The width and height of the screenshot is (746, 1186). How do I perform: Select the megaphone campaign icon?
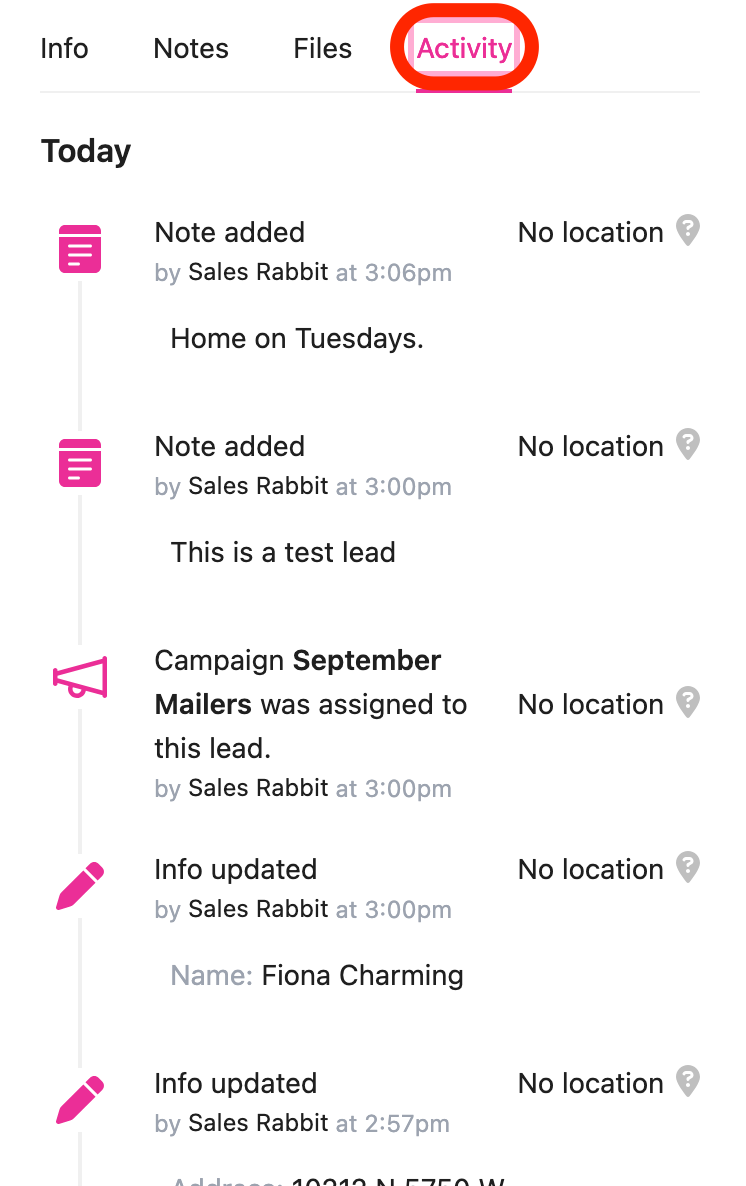[x=80, y=676]
